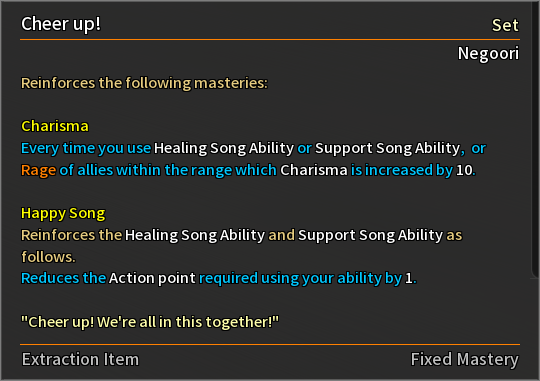Click the "Negoori" character name
Viewport: 540px width, 381px height.
pos(488,54)
